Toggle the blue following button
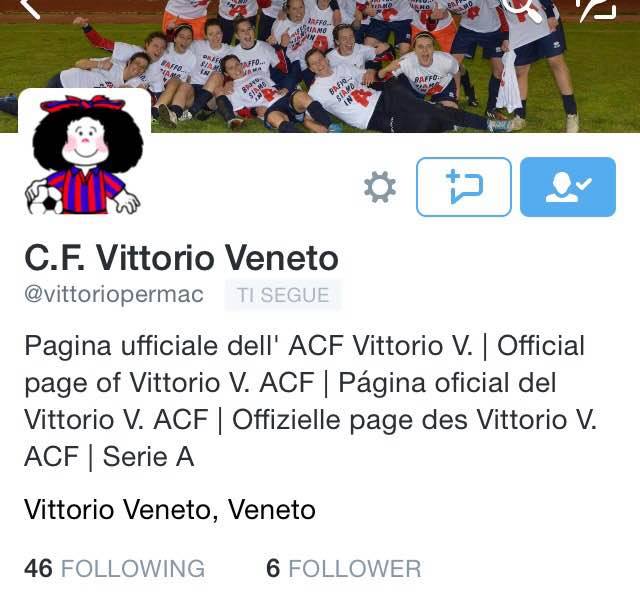Image resolution: width=640 pixels, height=600 pixels. pos(568,187)
